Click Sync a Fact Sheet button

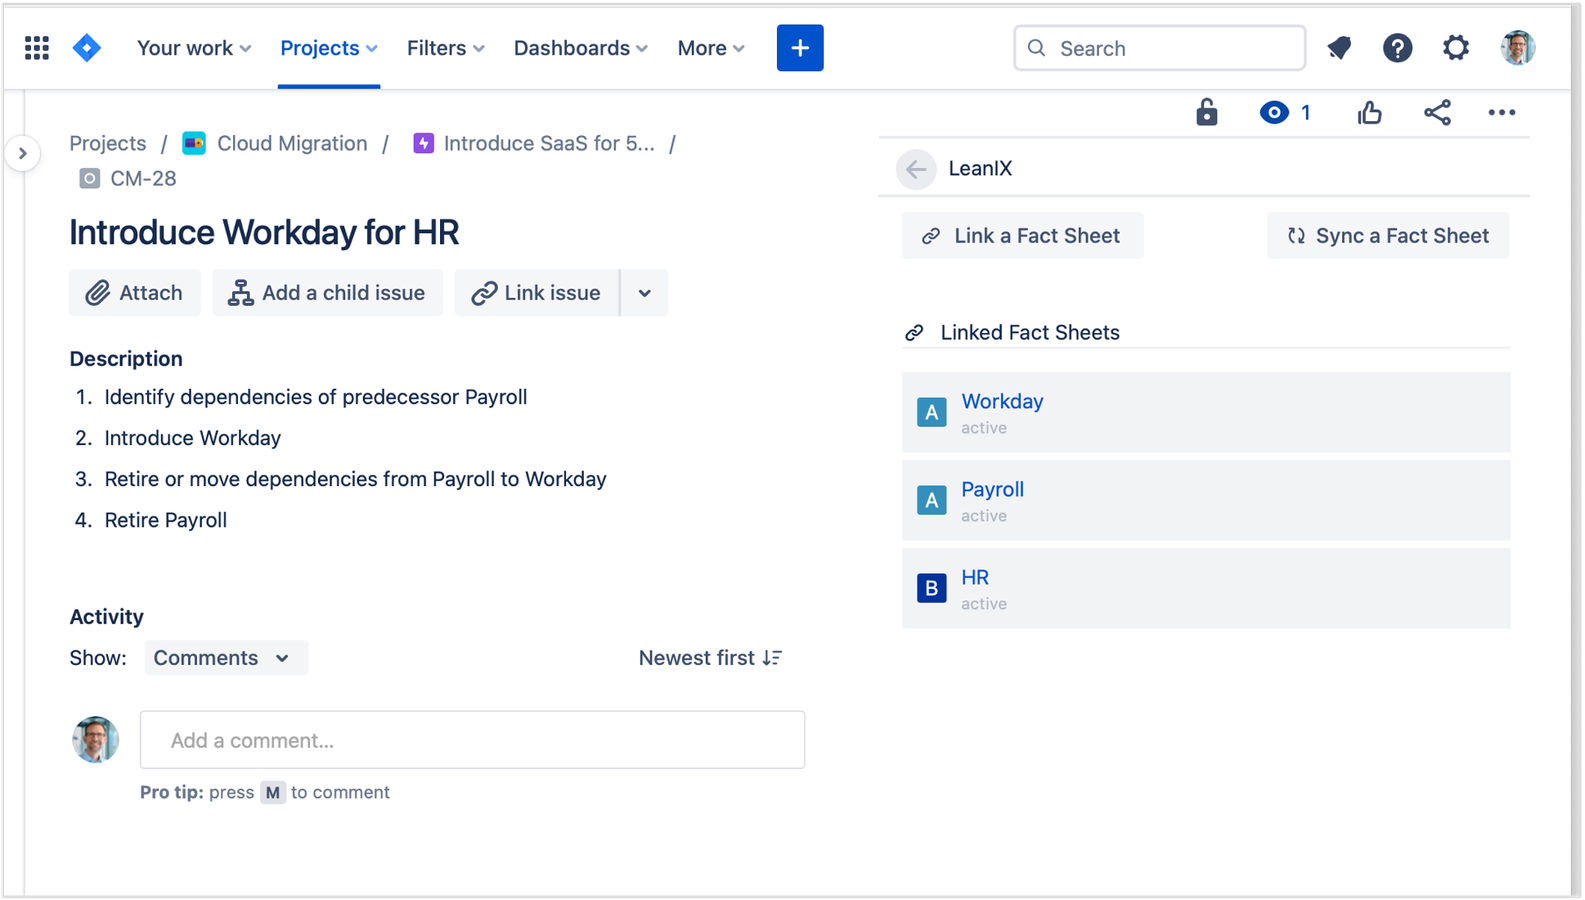(x=1388, y=236)
